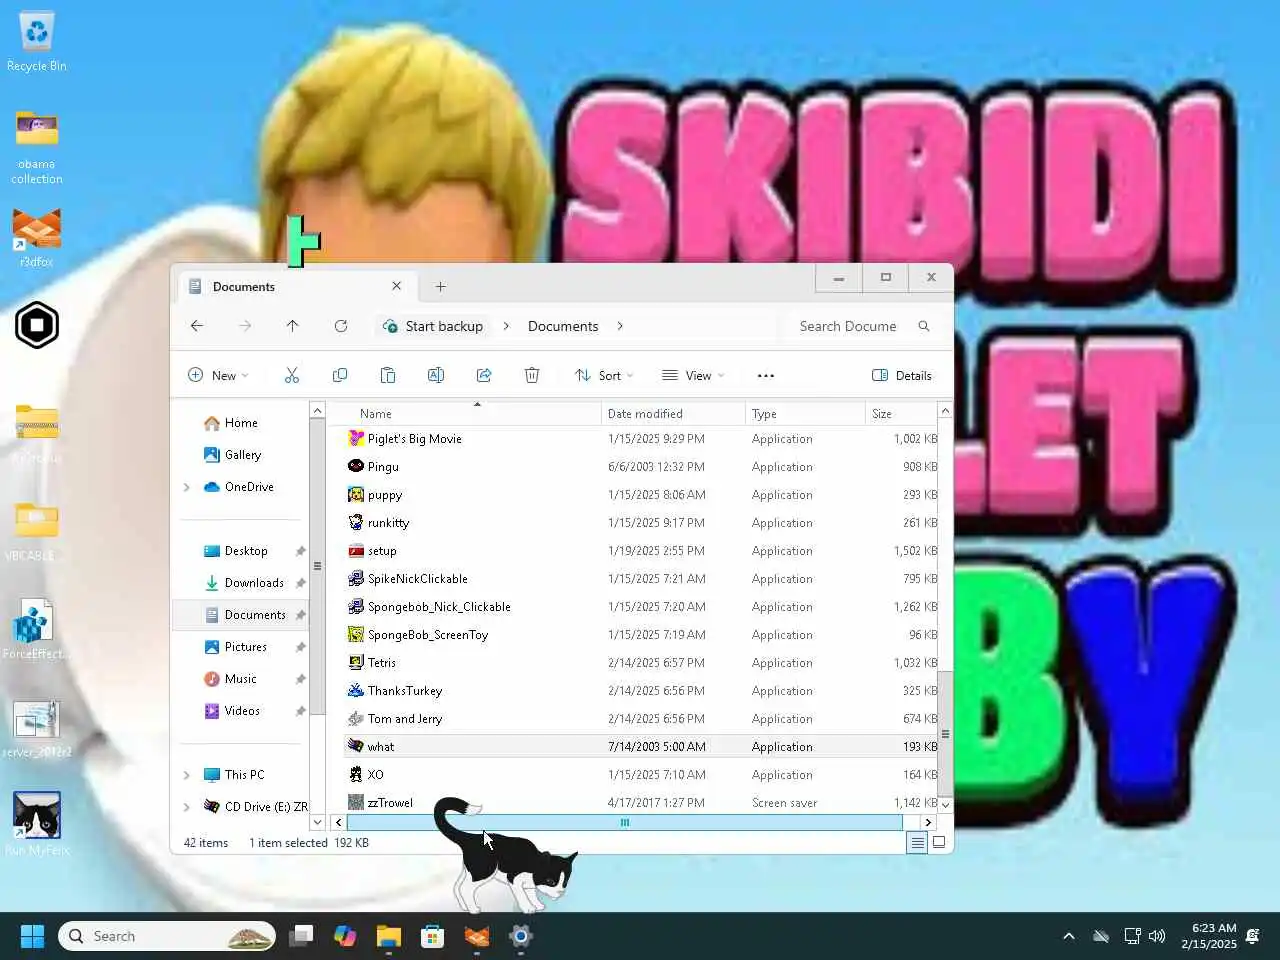Screen dimensions: 1280x960
Task: Select the Pingu application file
Action: (640, 467)
